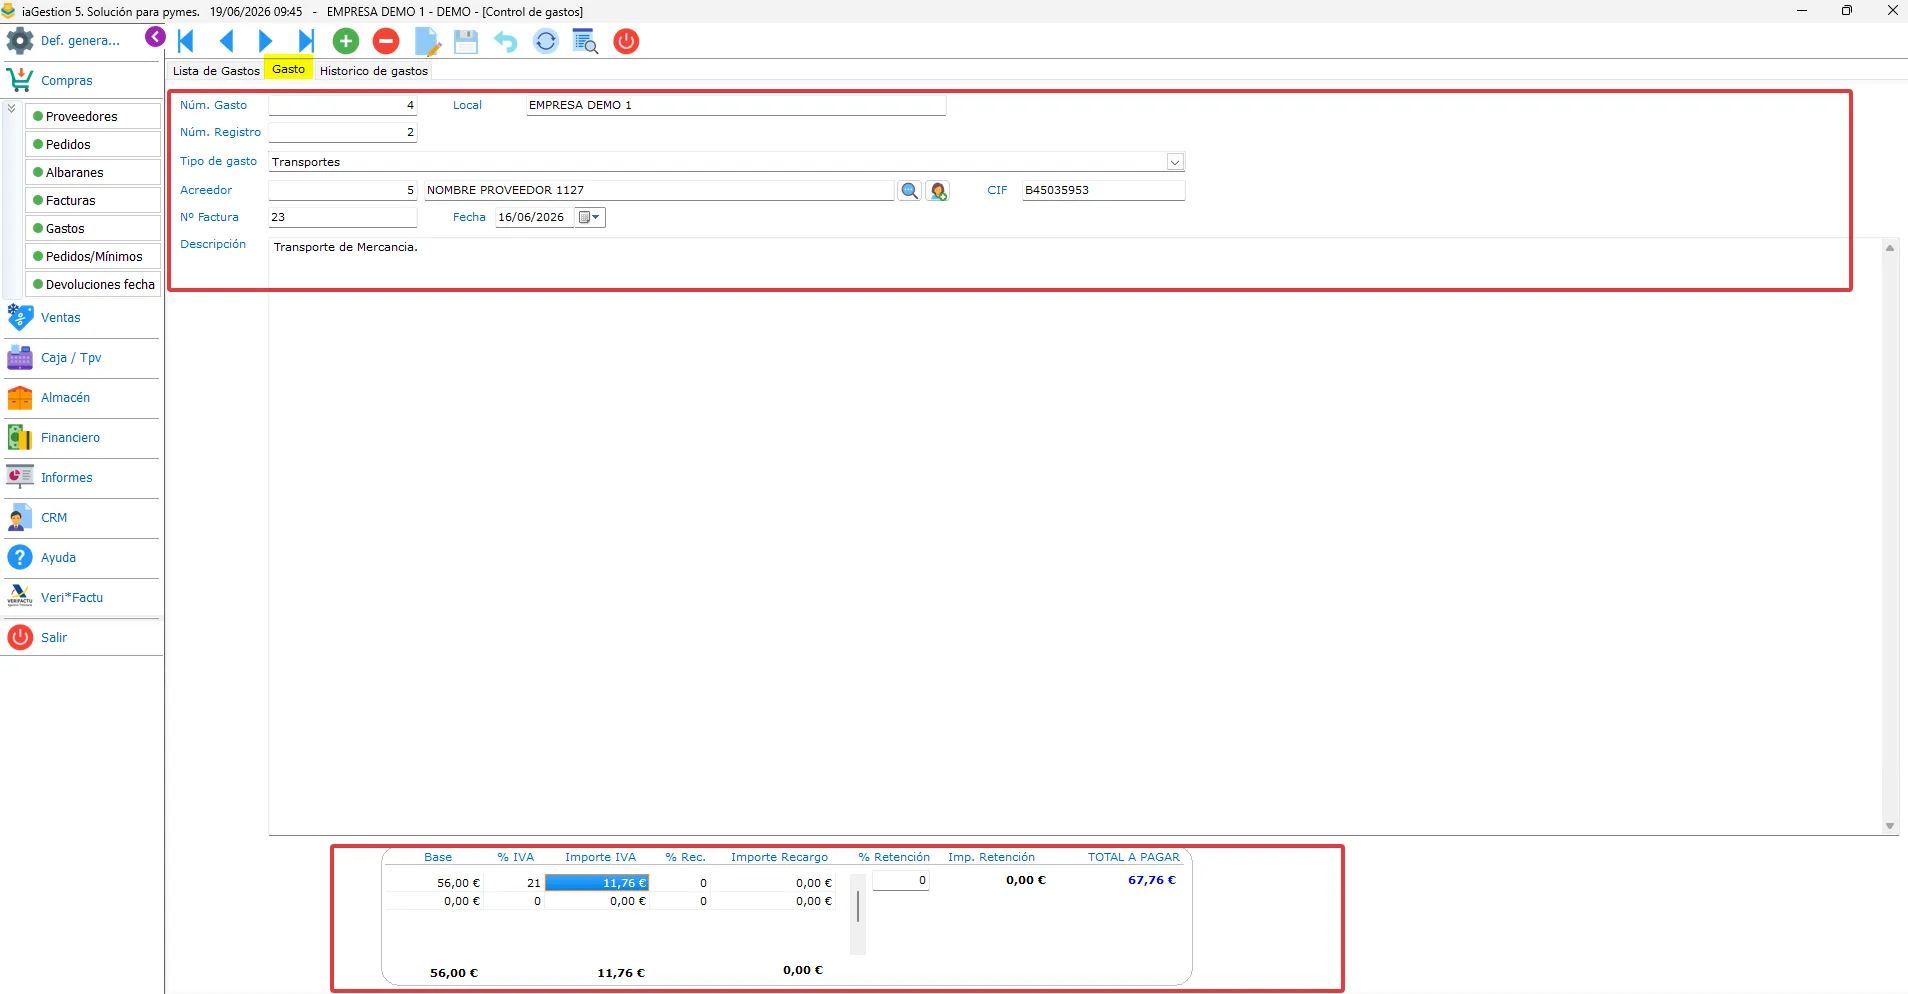Open the Historico de gastos tab
Screen dimensions: 1908x994
pyautogui.click(x=374, y=71)
